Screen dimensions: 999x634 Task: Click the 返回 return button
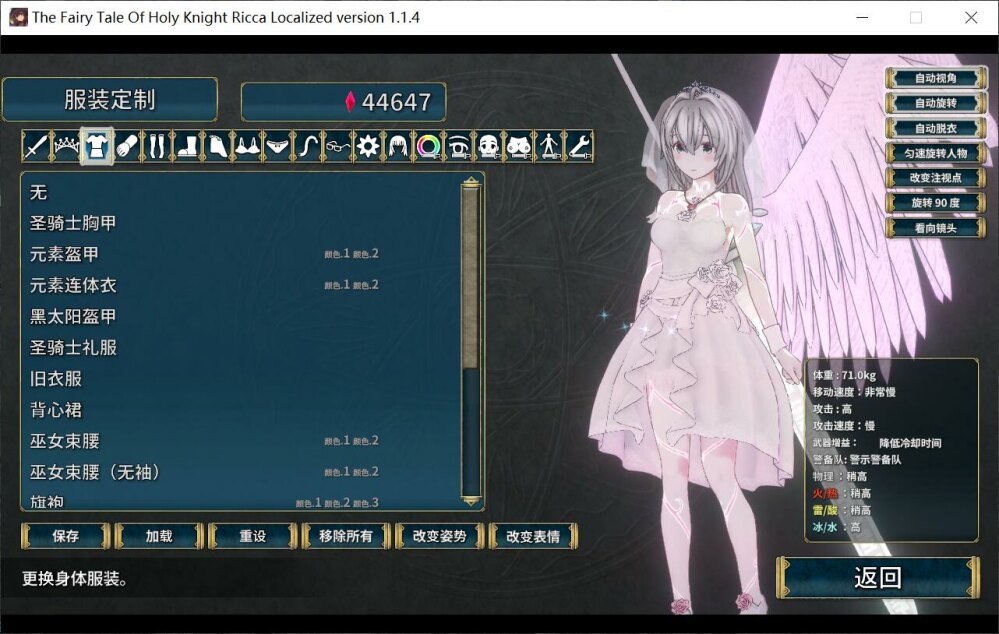tap(878, 577)
